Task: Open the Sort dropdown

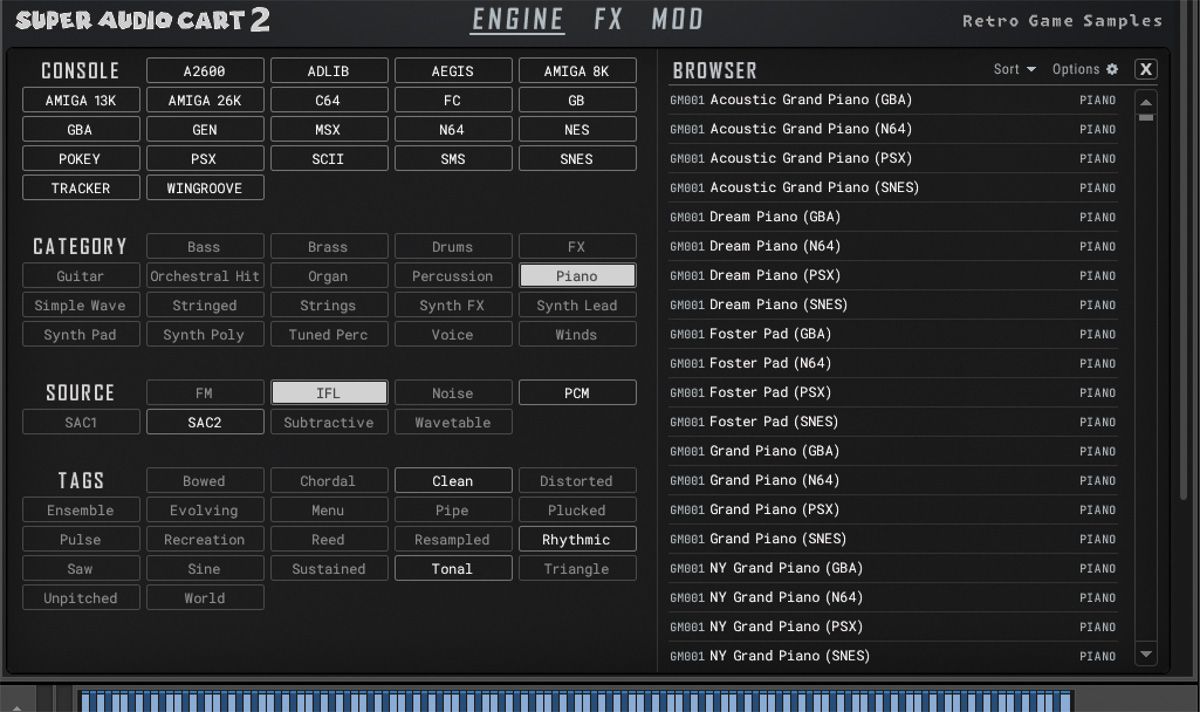Action: click(x=1014, y=69)
